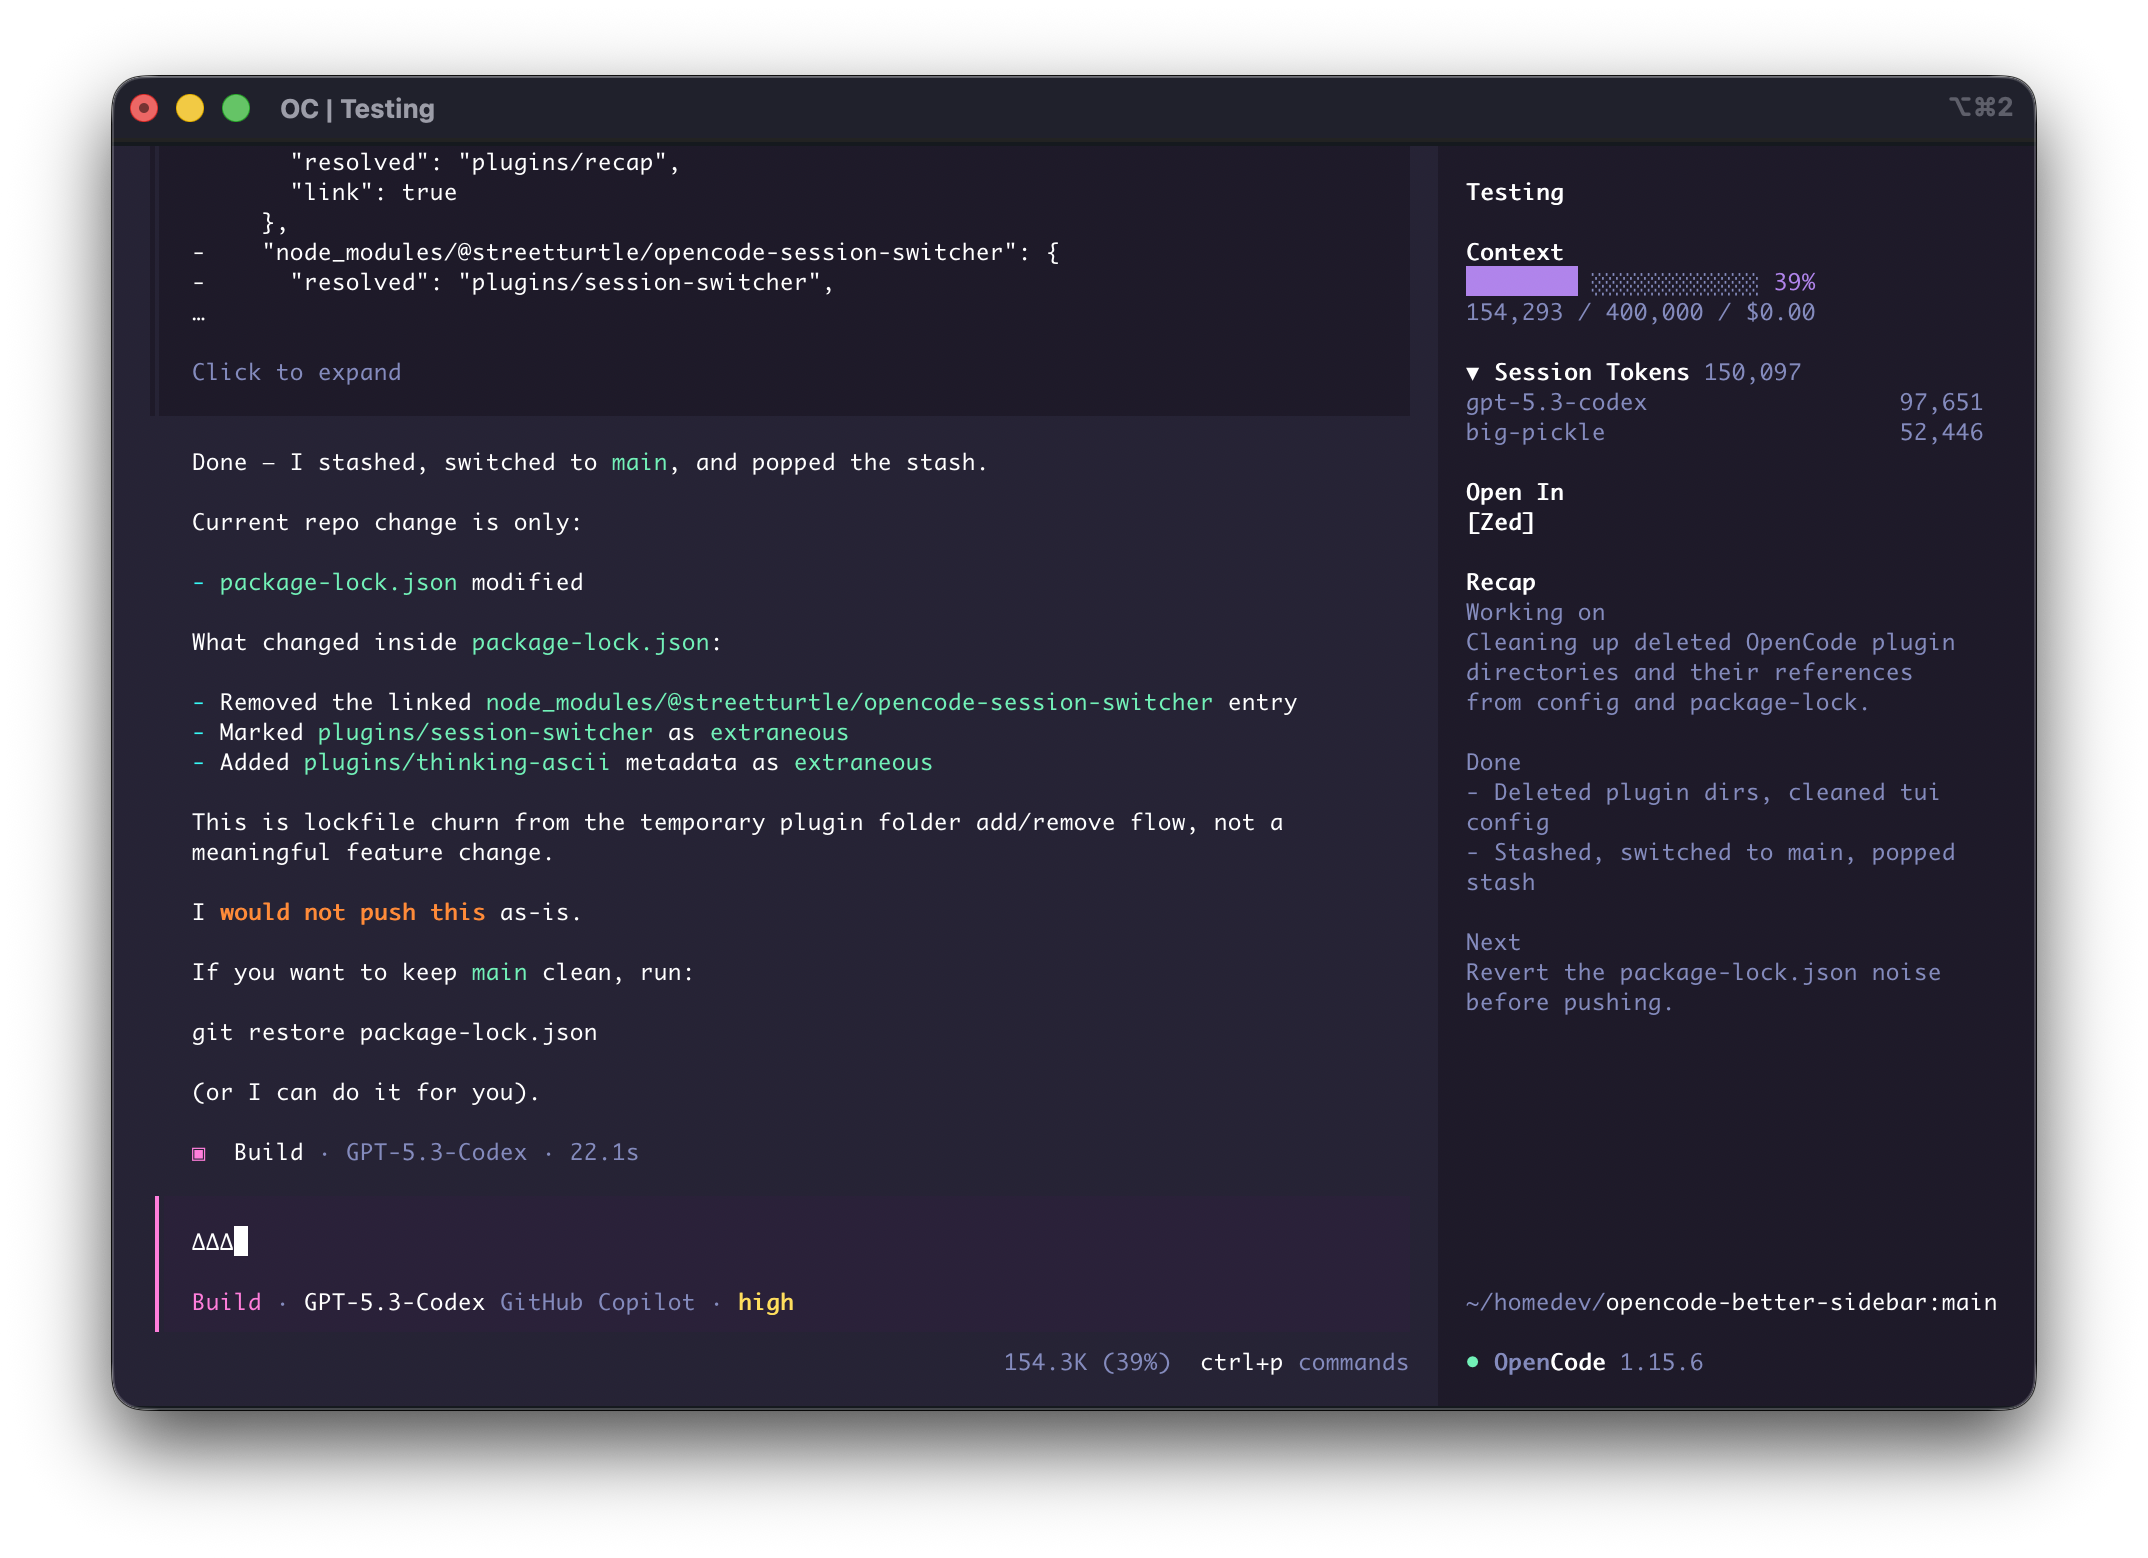The width and height of the screenshot is (2148, 1558).
Task: Click the Build agent label in prompt
Action: 227,1302
